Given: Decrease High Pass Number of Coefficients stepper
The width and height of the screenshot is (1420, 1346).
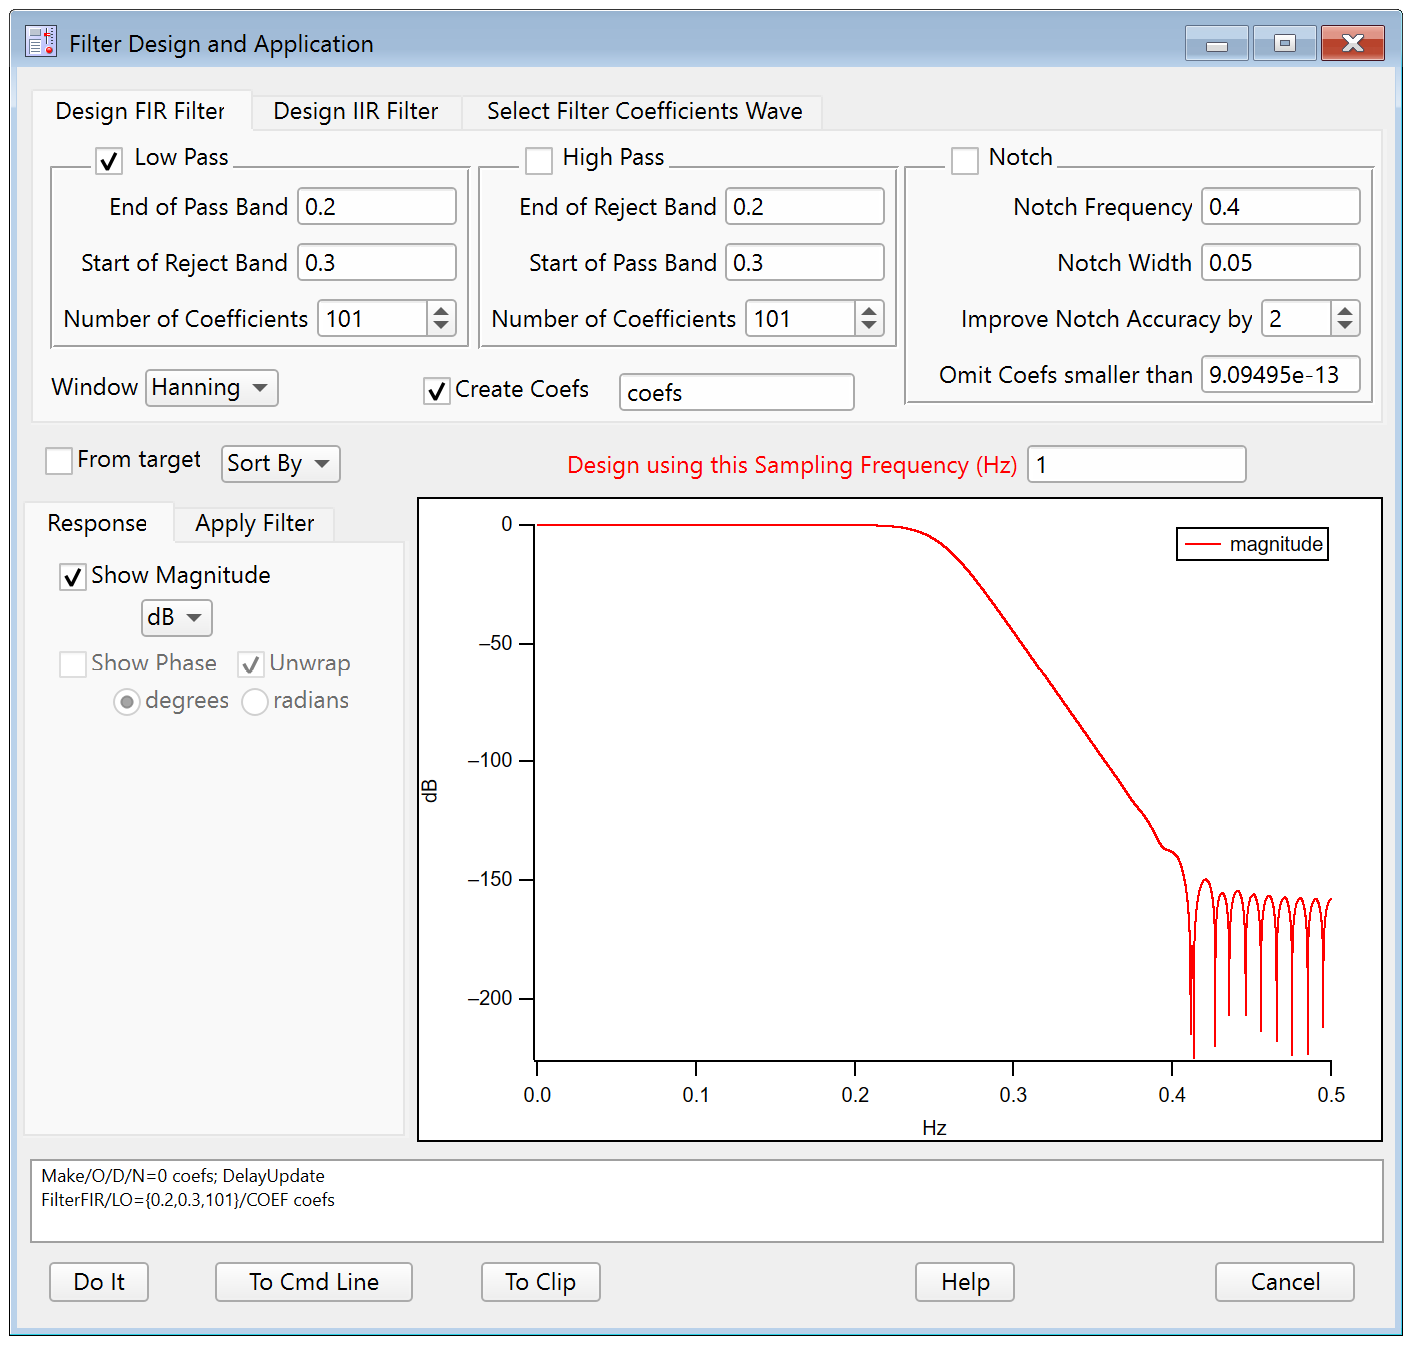Looking at the screenshot, I should click(869, 326).
